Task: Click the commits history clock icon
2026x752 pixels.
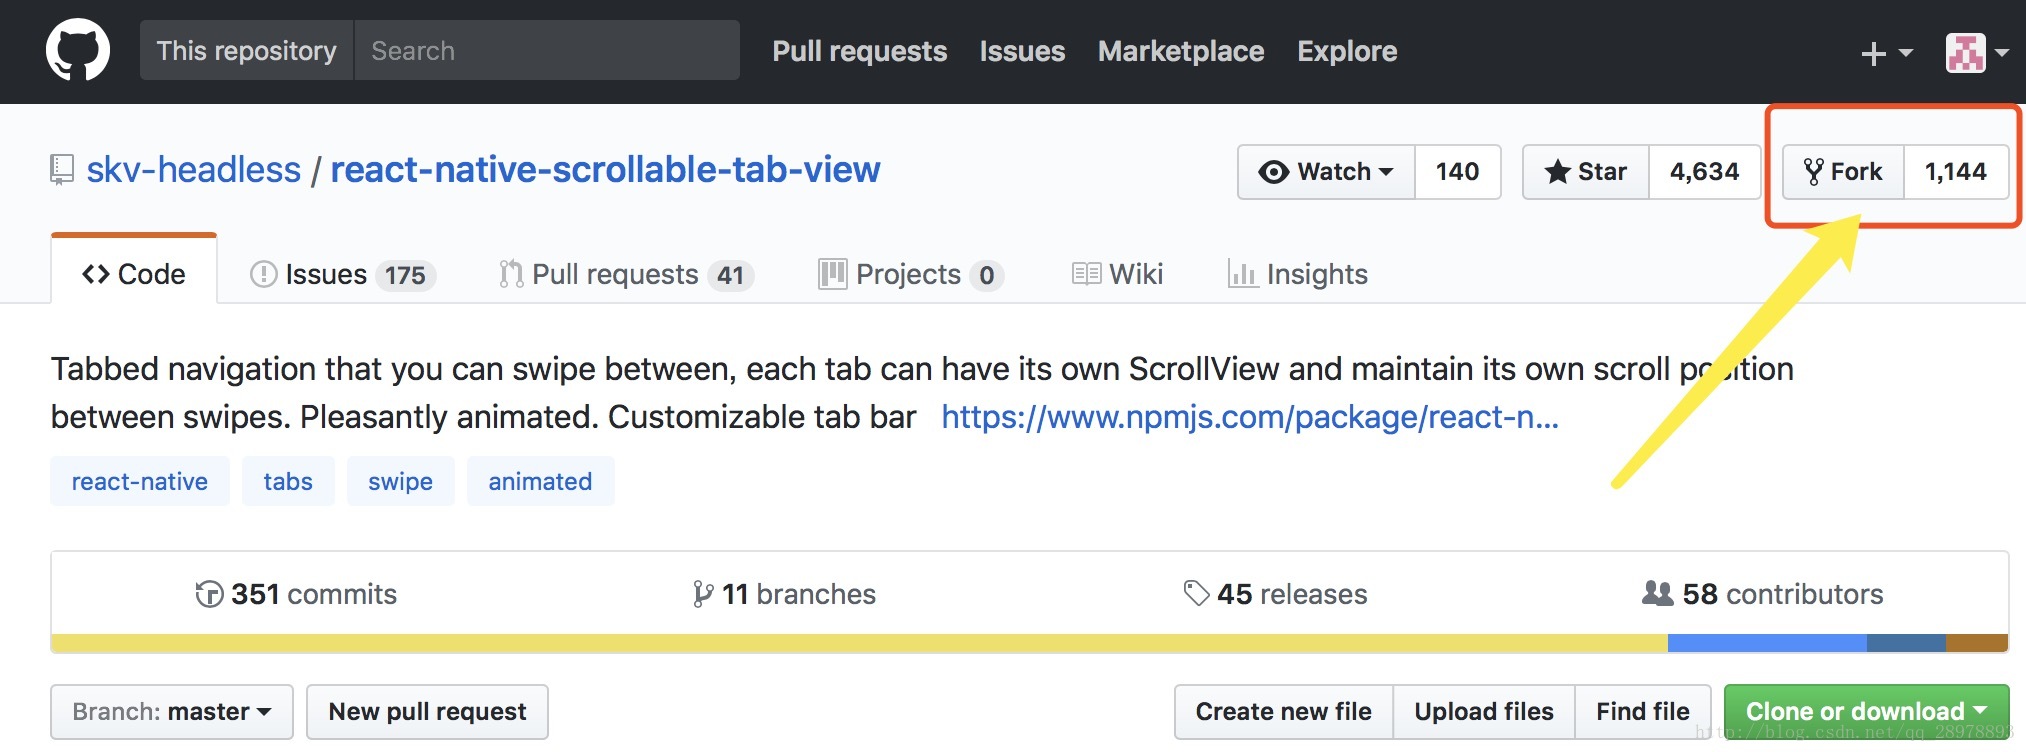Action: pos(209,594)
